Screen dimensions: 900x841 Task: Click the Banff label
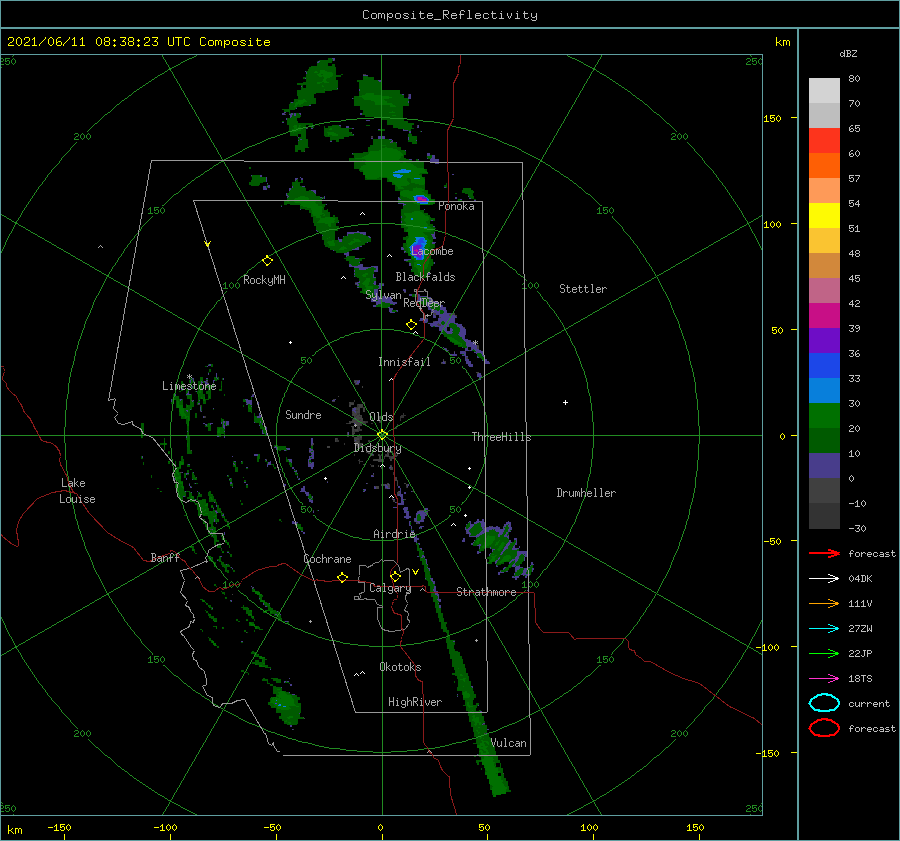165,557
